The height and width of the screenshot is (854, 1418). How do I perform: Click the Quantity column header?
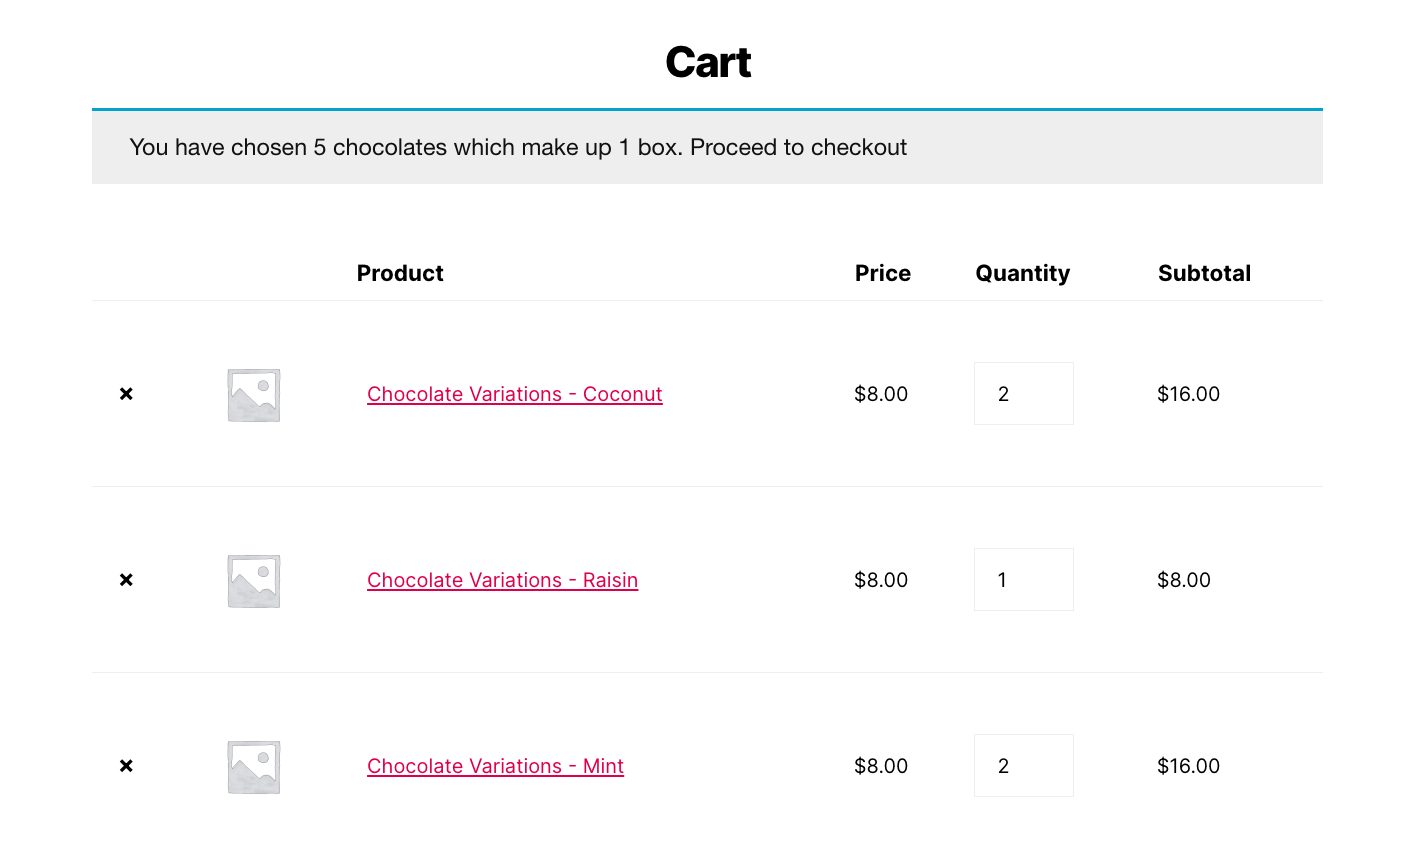click(1022, 273)
